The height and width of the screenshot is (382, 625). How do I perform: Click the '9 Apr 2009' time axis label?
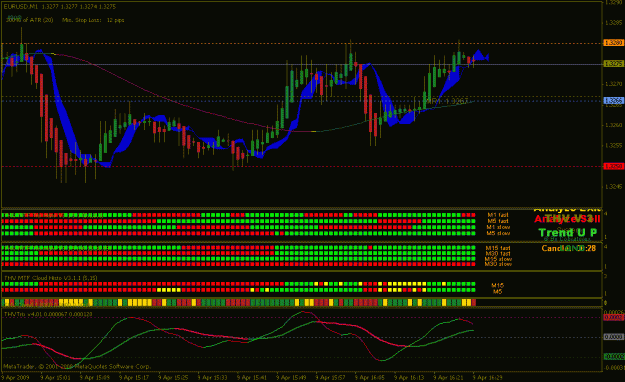15,377
